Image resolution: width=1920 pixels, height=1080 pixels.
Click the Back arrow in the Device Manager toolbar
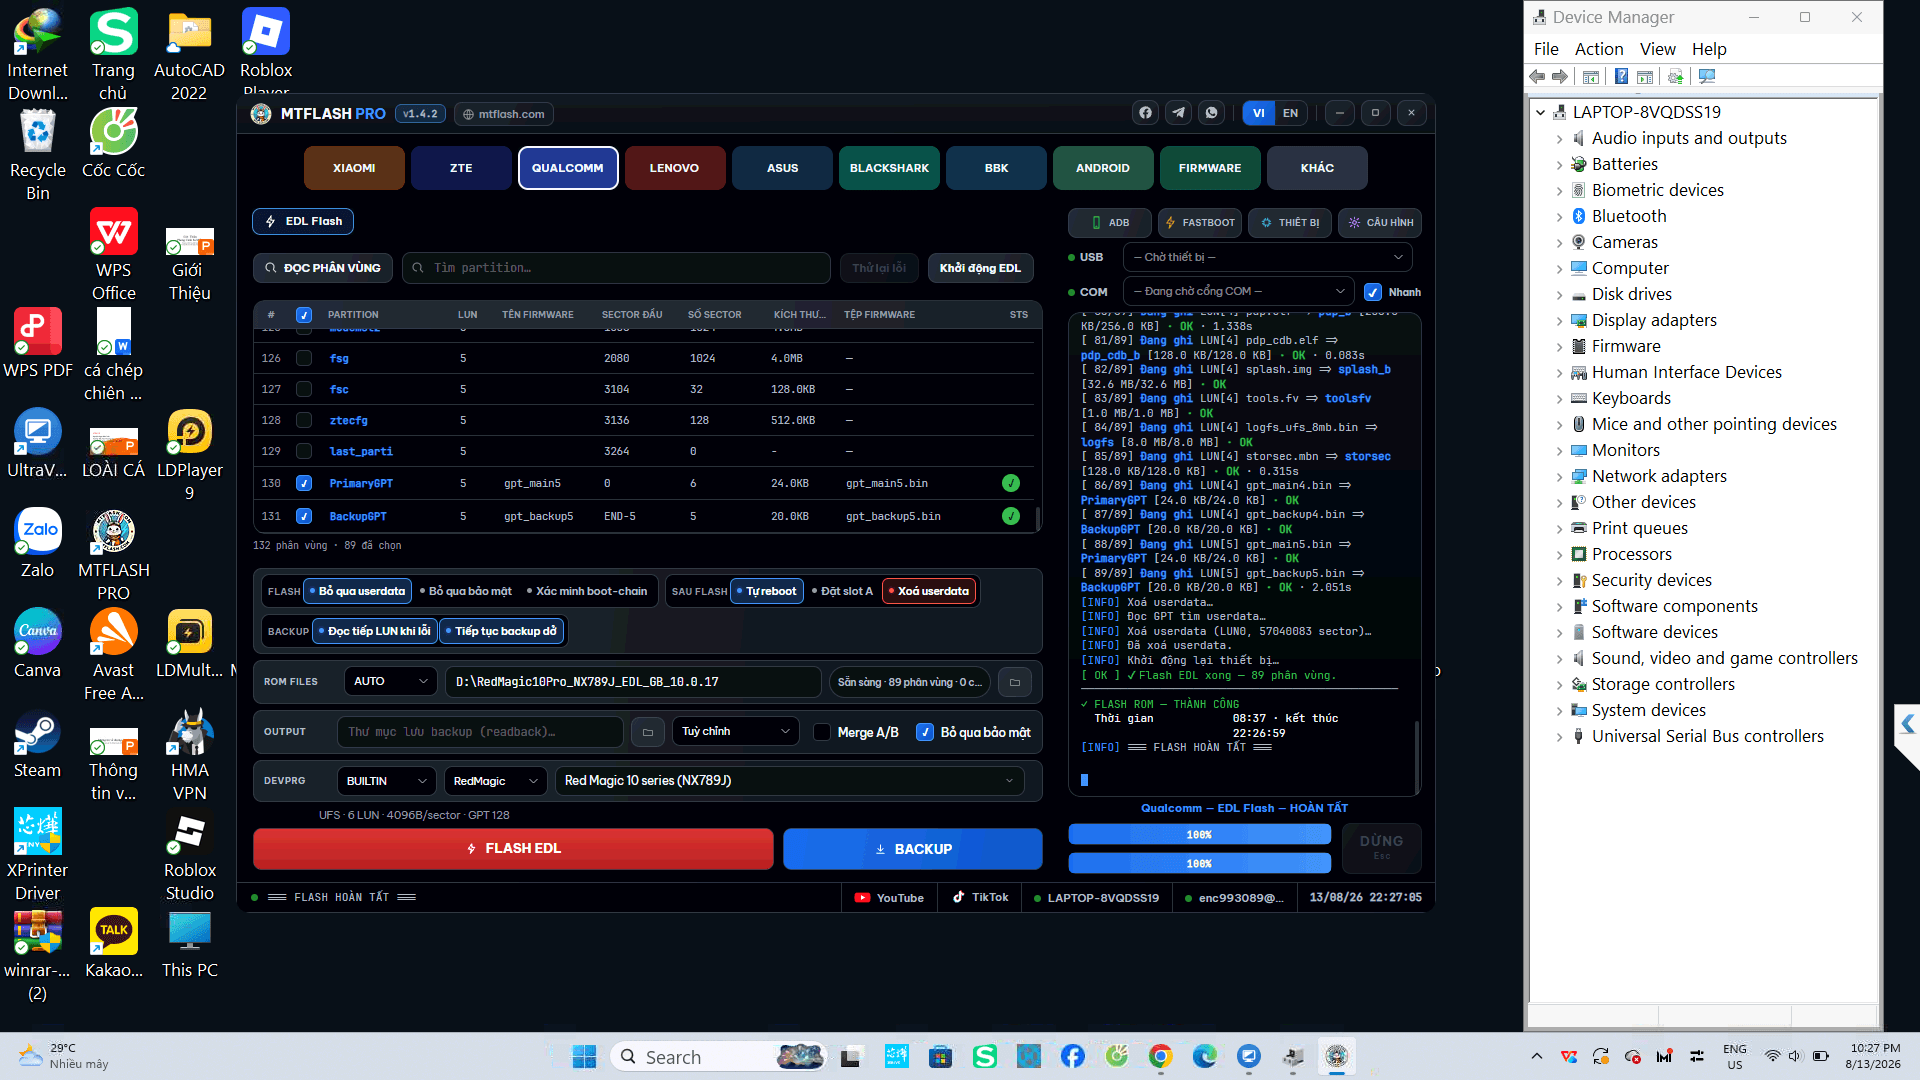point(1538,77)
